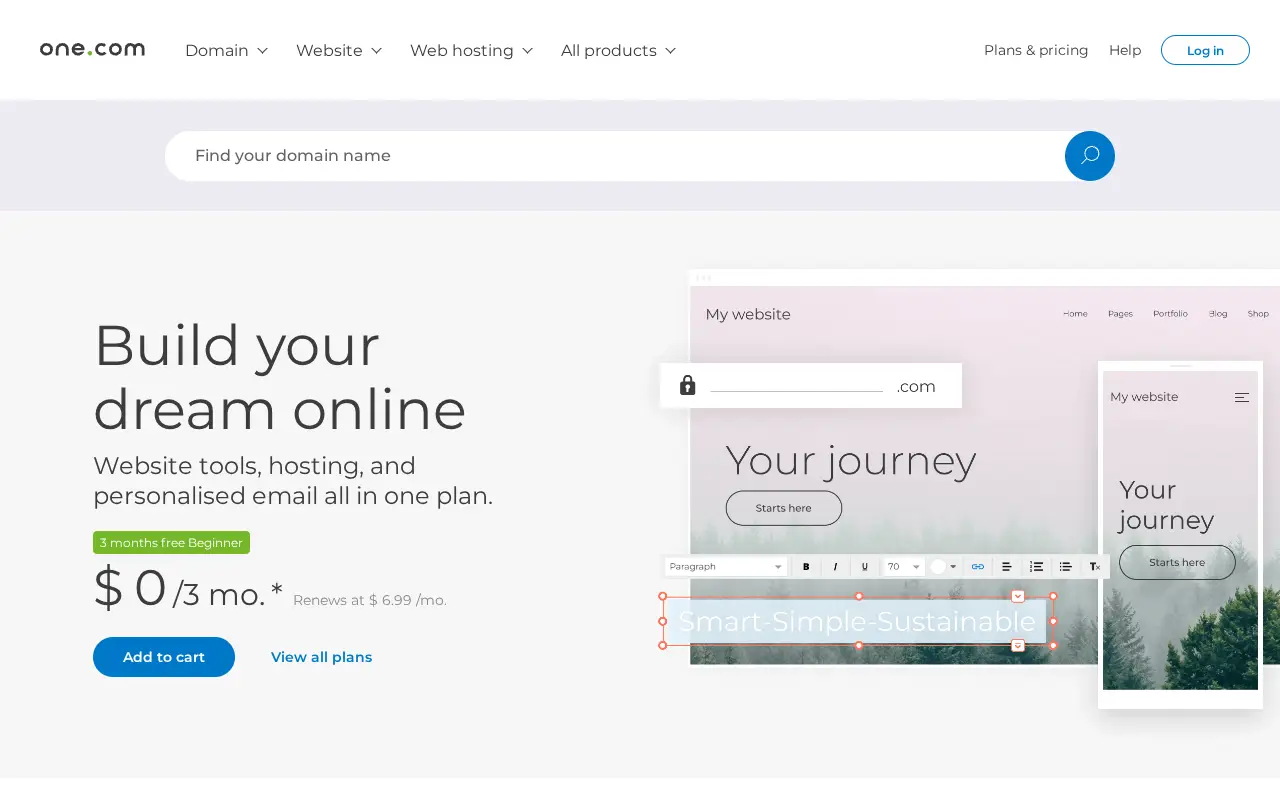
Task: Select Home in the preview site menu
Action: [1075, 314]
